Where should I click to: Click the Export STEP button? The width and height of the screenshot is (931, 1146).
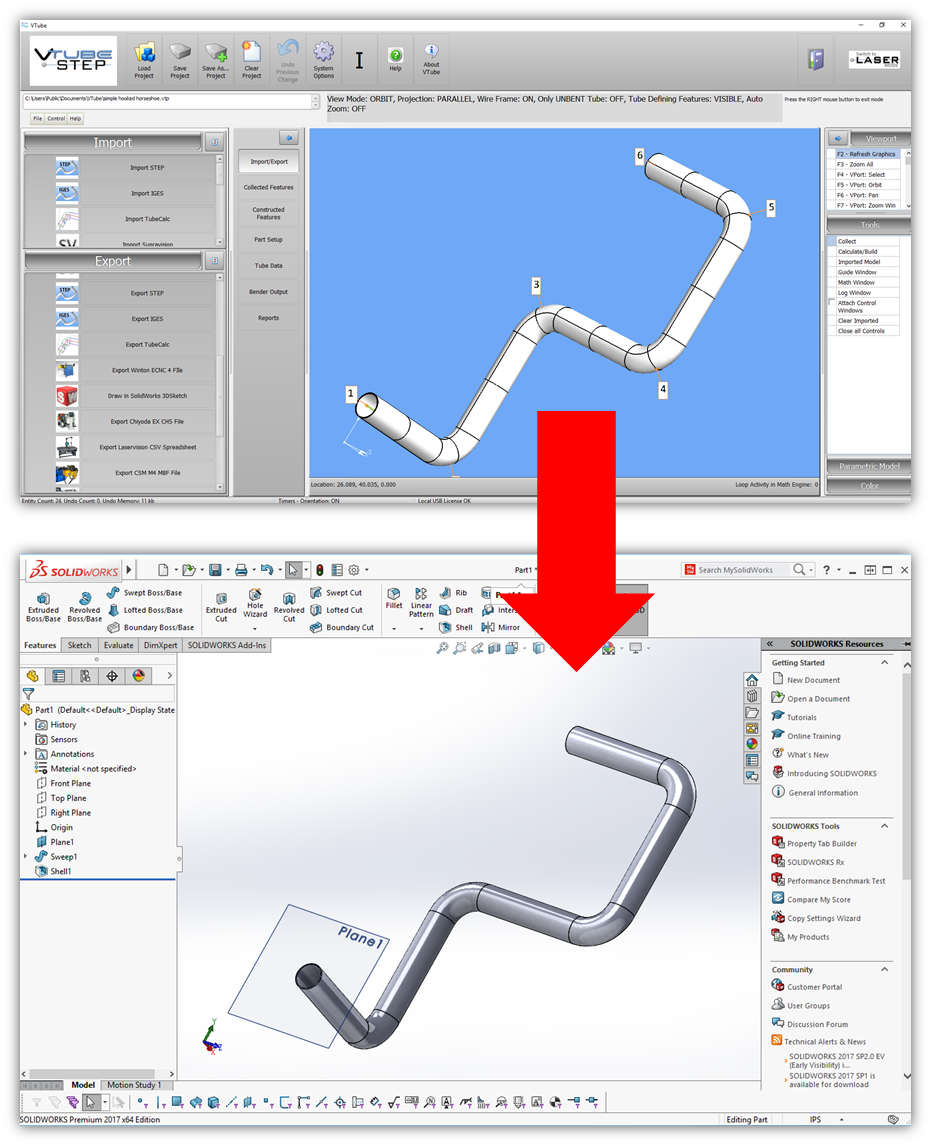point(147,293)
